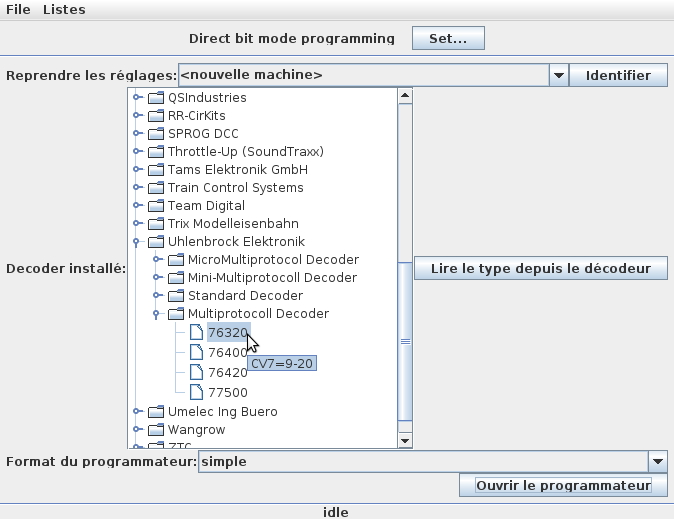
Task: Expand the Standard Decoder node
Action: [157, 295]
